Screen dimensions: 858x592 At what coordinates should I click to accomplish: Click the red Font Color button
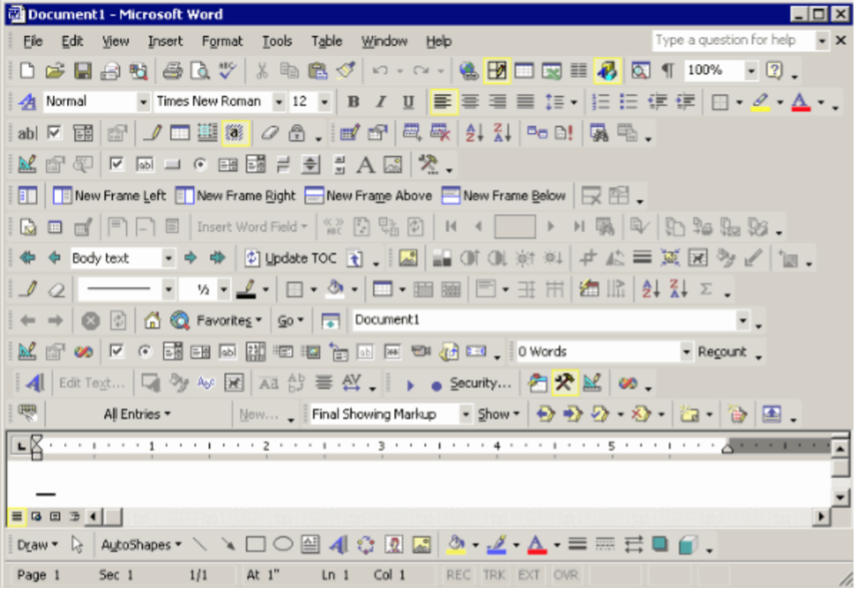pyautogui.click(x=801, y=102)
